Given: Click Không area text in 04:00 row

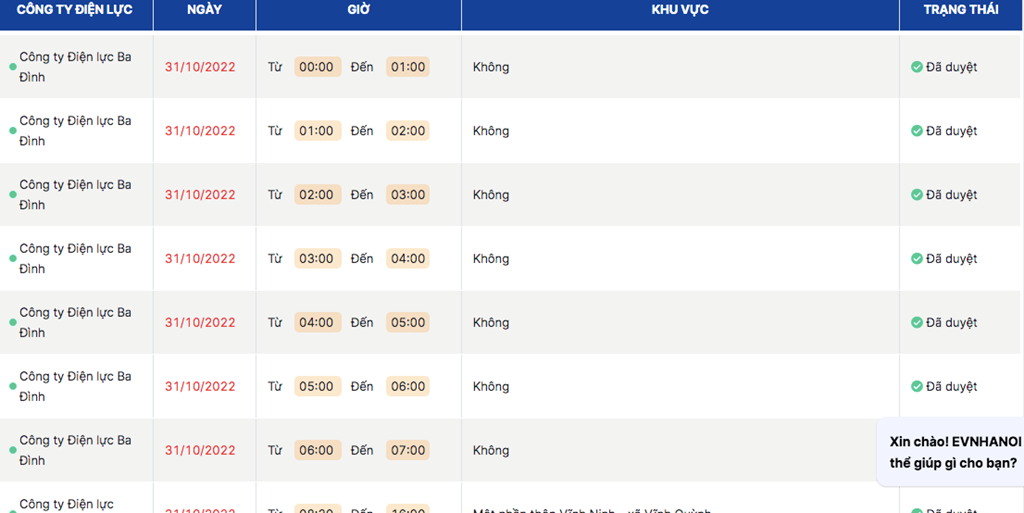Looking at the screenshot, I should pos(491,322).
